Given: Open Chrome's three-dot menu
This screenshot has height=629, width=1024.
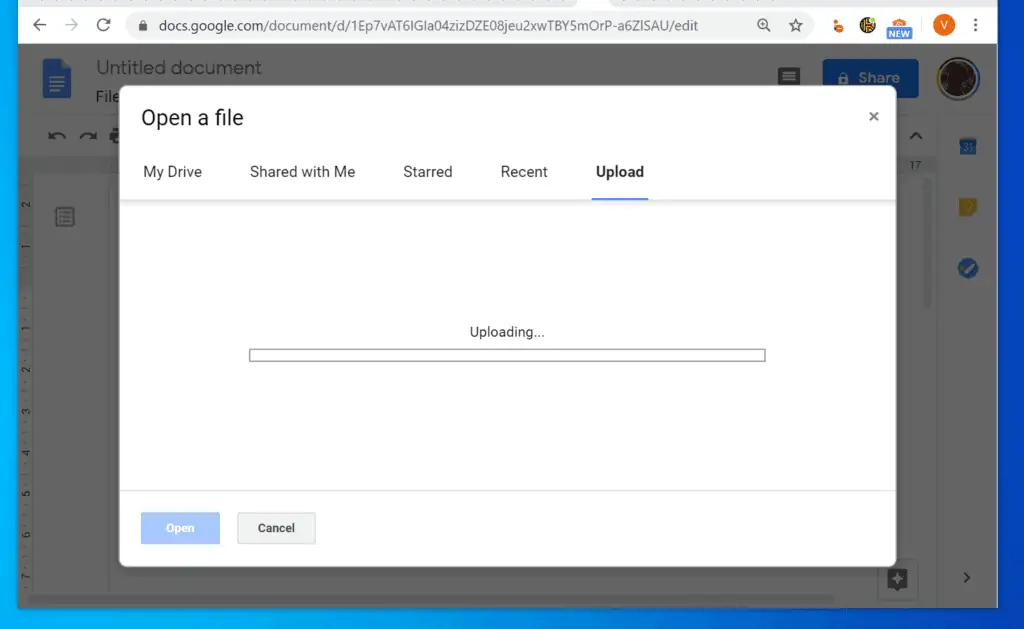Looking at the screenshot, I should click(975, 25).
